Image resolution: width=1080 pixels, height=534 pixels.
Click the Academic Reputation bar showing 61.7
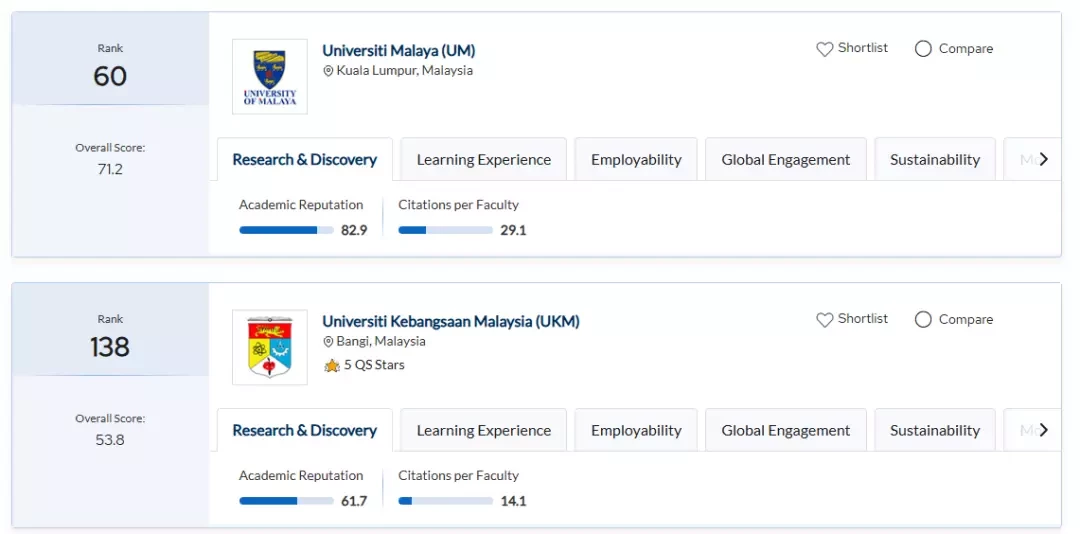point(287,501)
